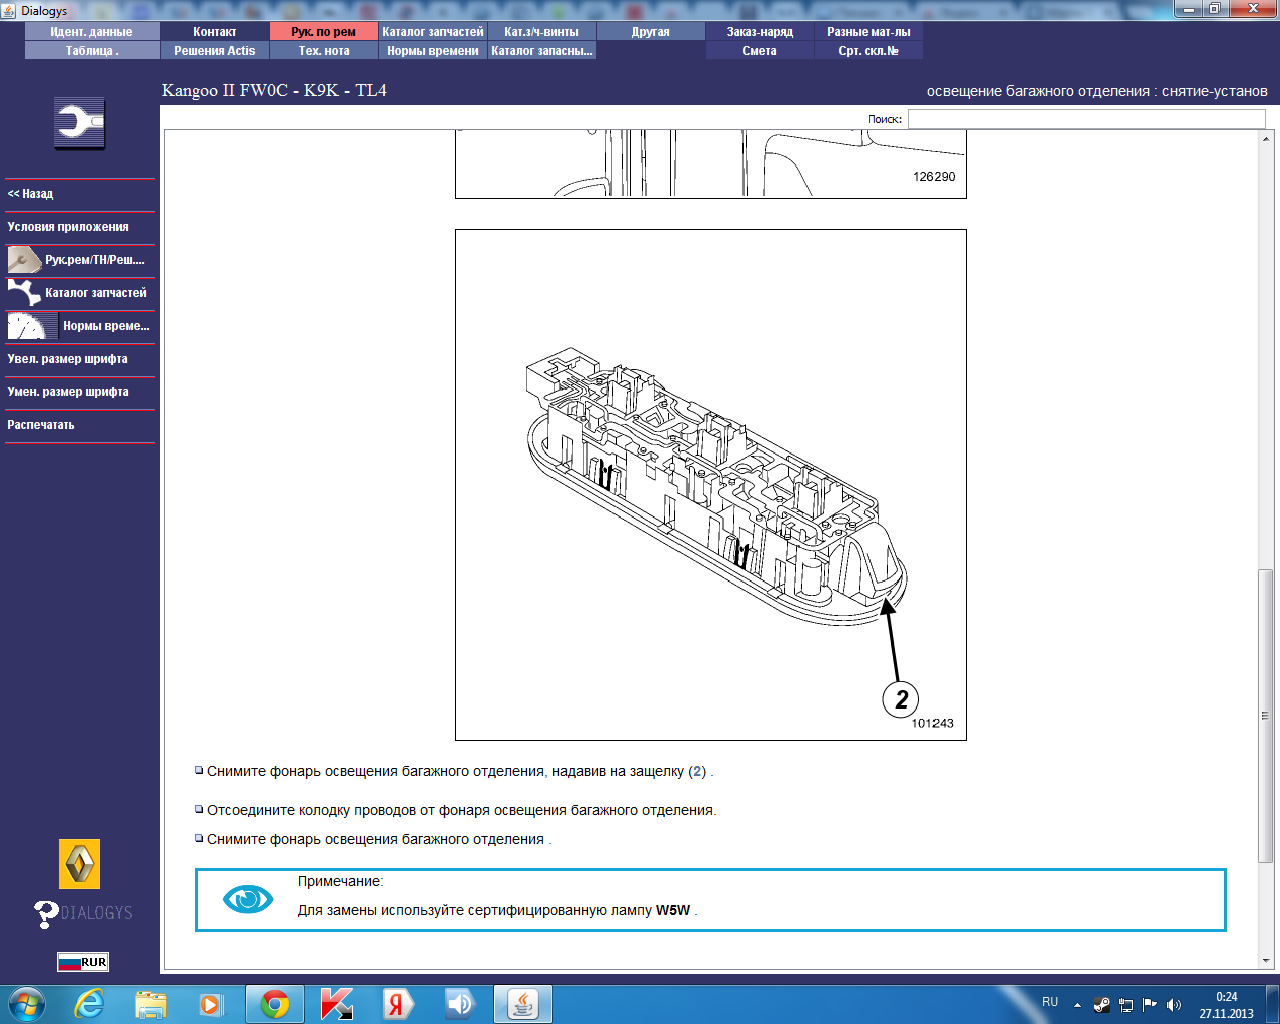
Task: Open the Каталог запасны... tab
Action: 542,51
